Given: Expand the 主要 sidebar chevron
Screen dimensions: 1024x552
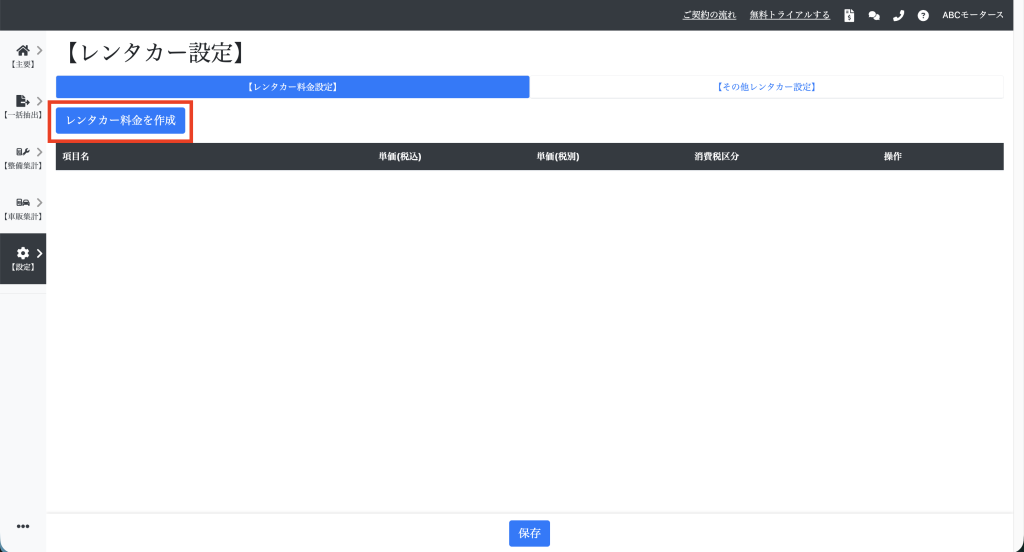Looking at the screenshot, I should click(39, 50).
